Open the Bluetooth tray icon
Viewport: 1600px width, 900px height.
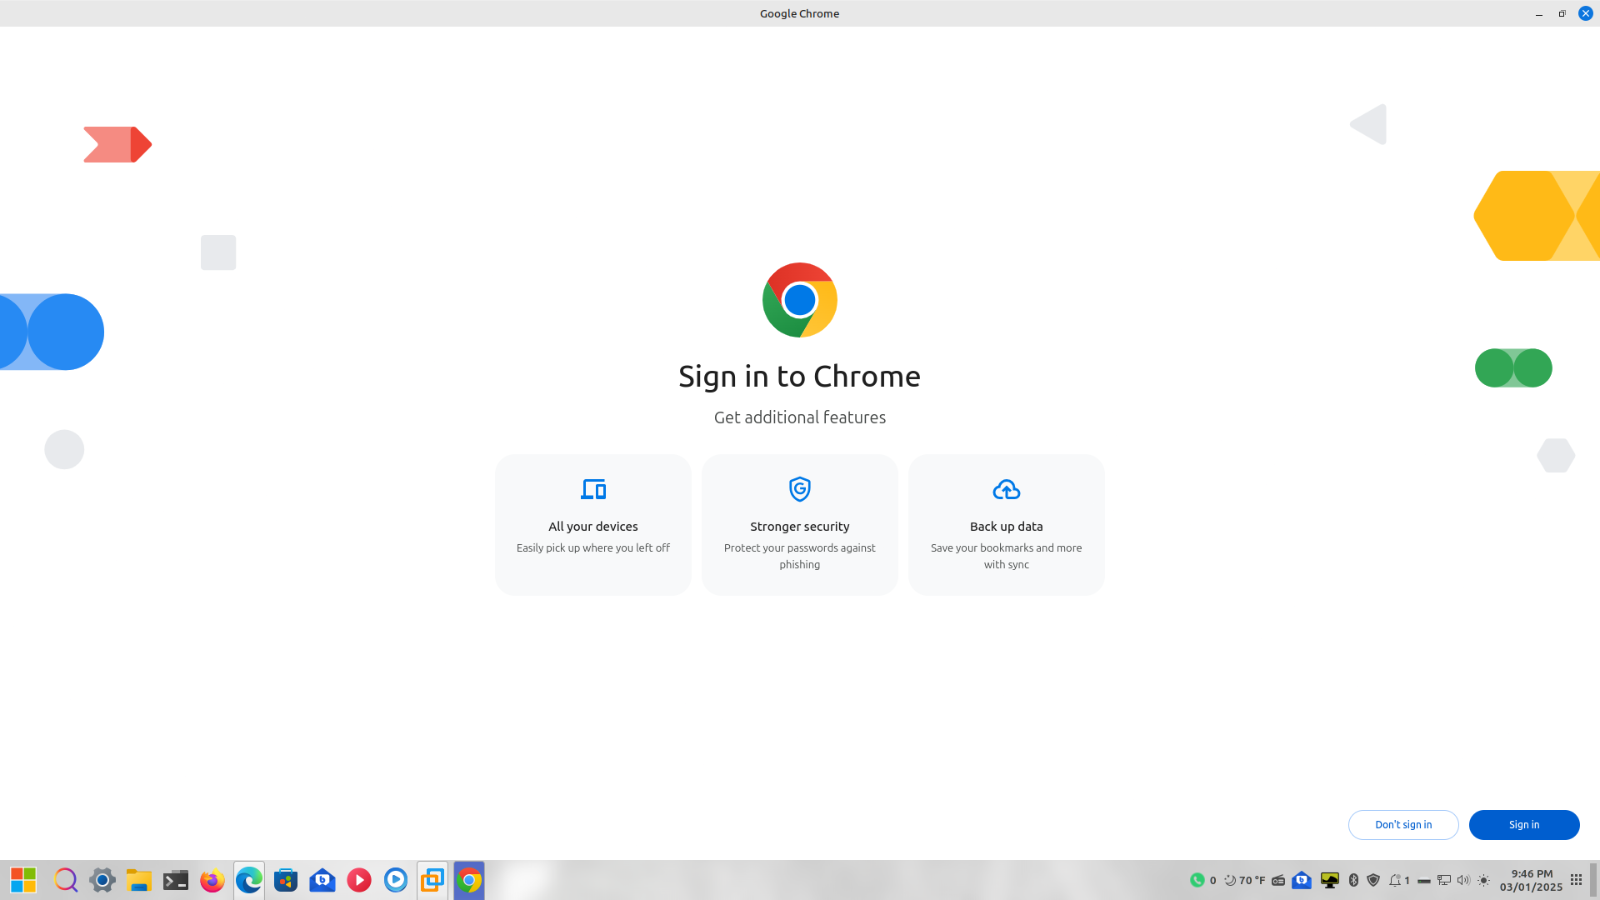coord(1353,880)
